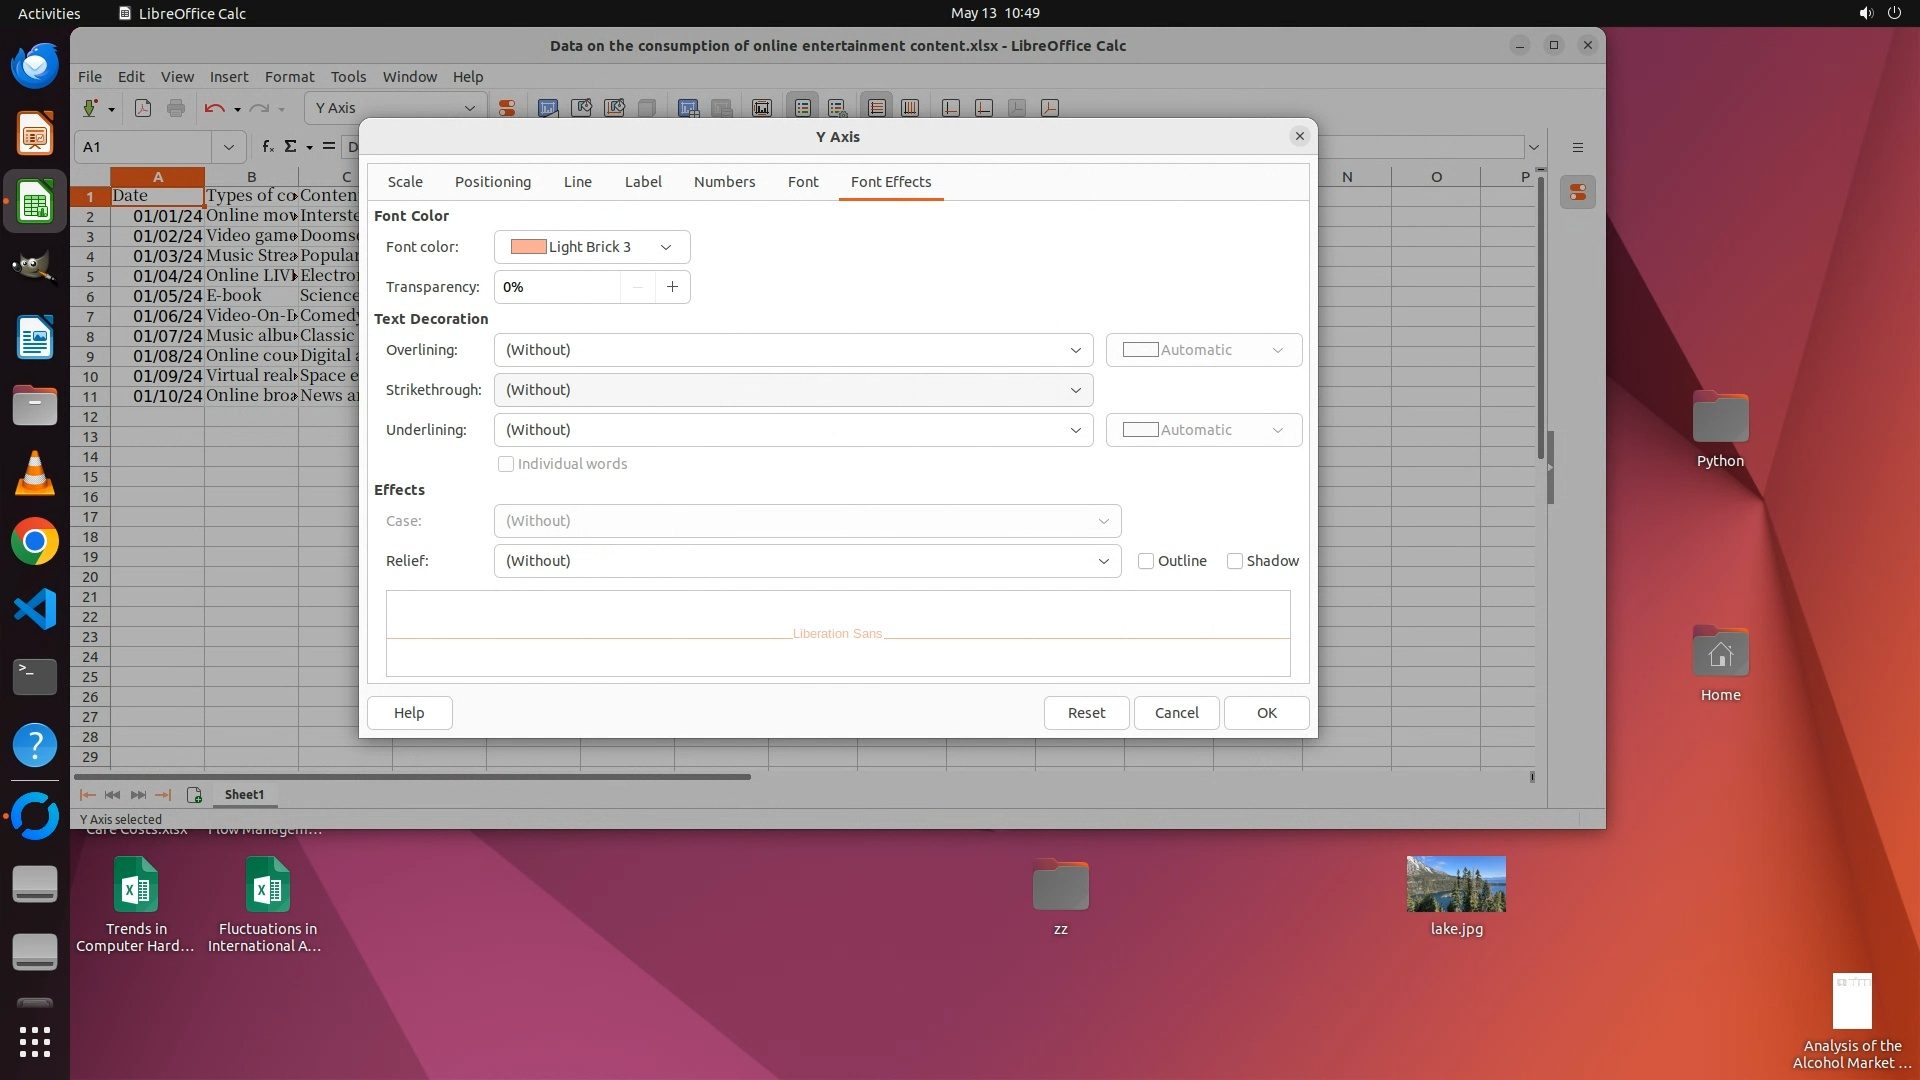The width and height of the screenshot is (1920, 1080).
Task: Switch to the Numbers tab
Action: click(724, 182)
